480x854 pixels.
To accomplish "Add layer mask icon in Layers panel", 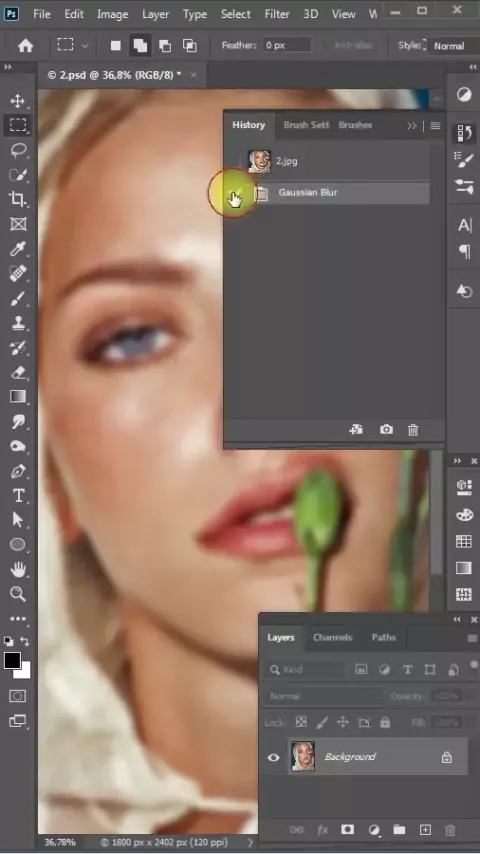I will pyautogui.click(x=347, y=830).
